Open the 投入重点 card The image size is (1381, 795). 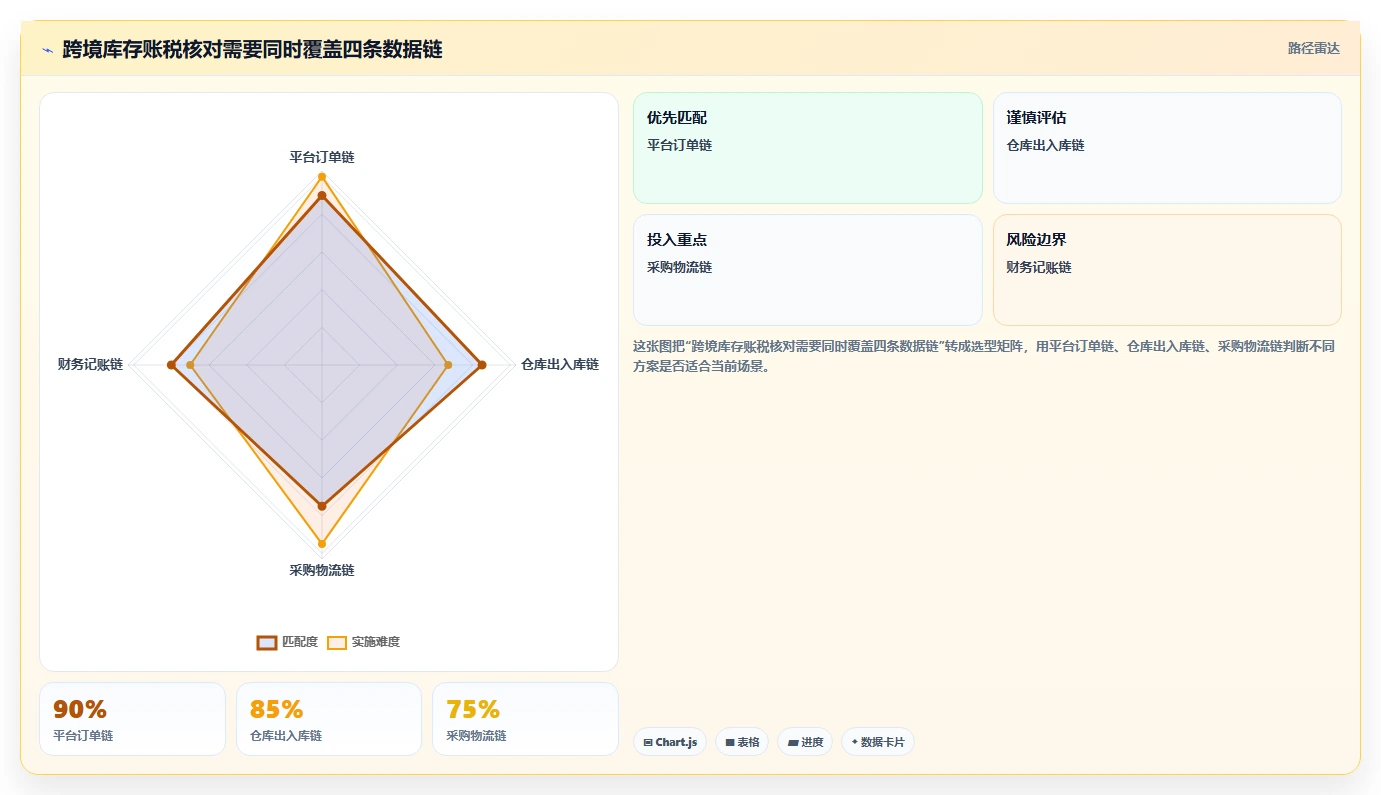coord(808,270)
